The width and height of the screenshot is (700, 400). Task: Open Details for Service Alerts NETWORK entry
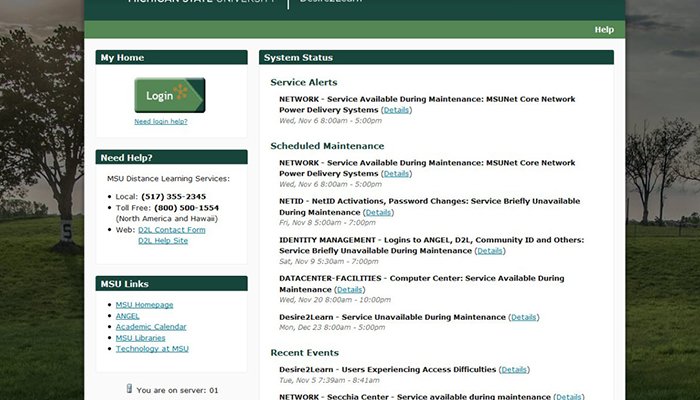point(396,110)
